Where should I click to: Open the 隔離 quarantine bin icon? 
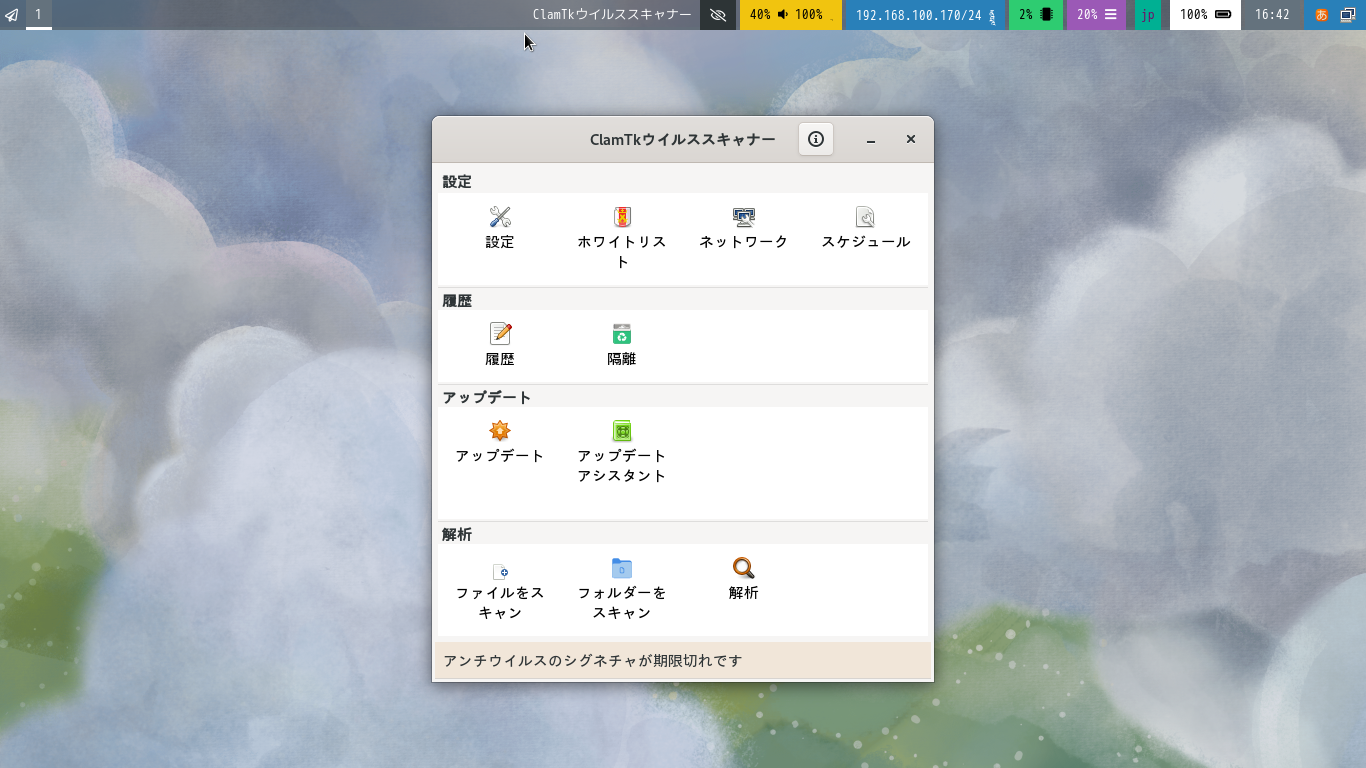622,334
